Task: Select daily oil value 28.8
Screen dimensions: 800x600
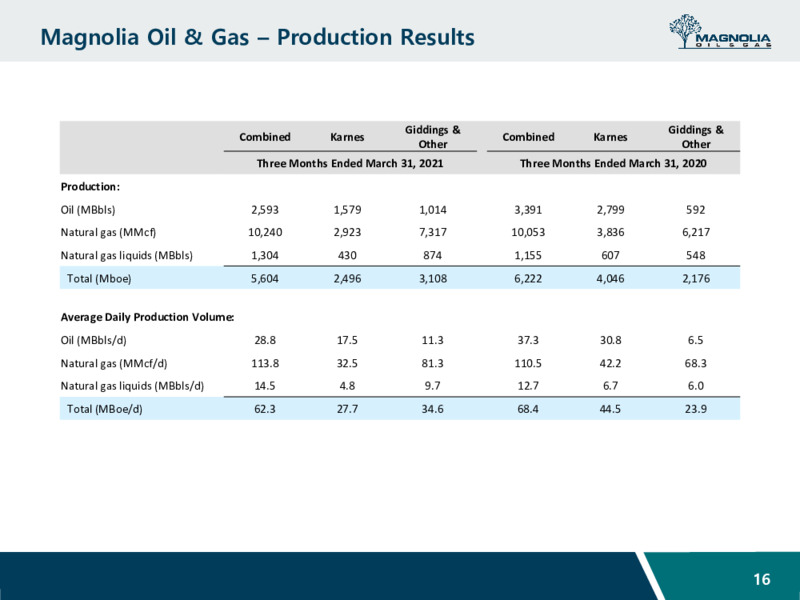Action: click(x=265, y=340)
